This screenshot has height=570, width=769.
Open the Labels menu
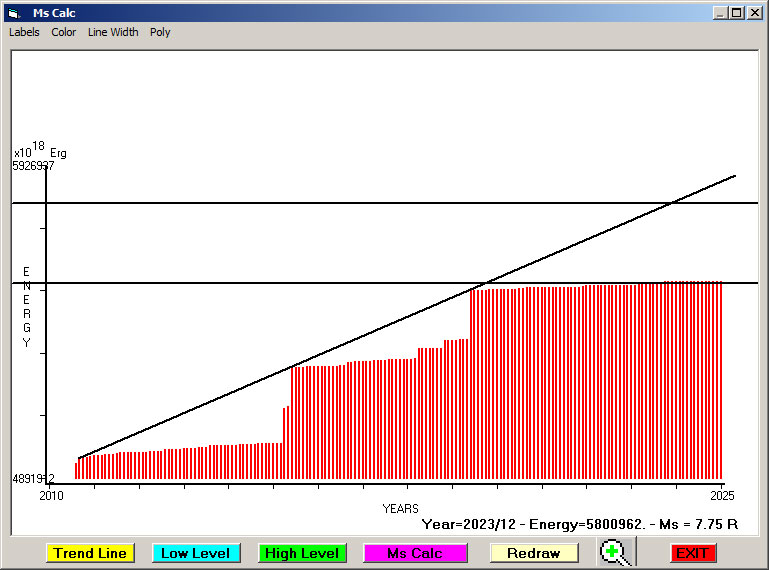pyautogui.click(x=24, y=32)
